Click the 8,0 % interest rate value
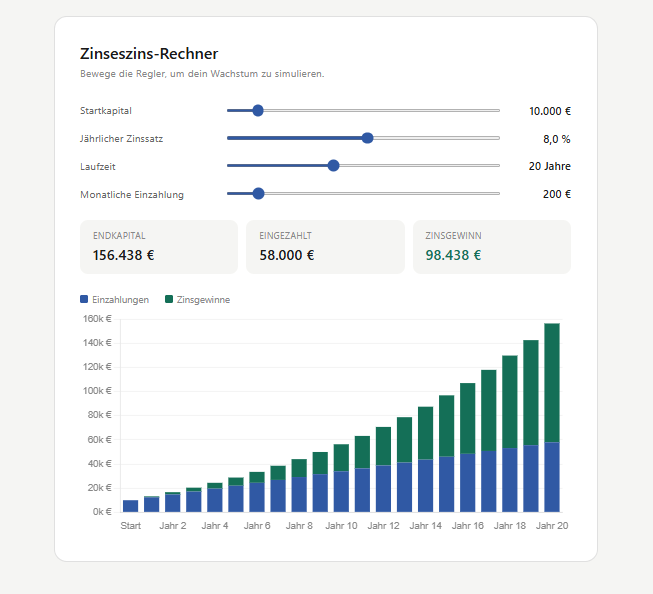Screen dimensions: 653x594 [x=556, y=139]
